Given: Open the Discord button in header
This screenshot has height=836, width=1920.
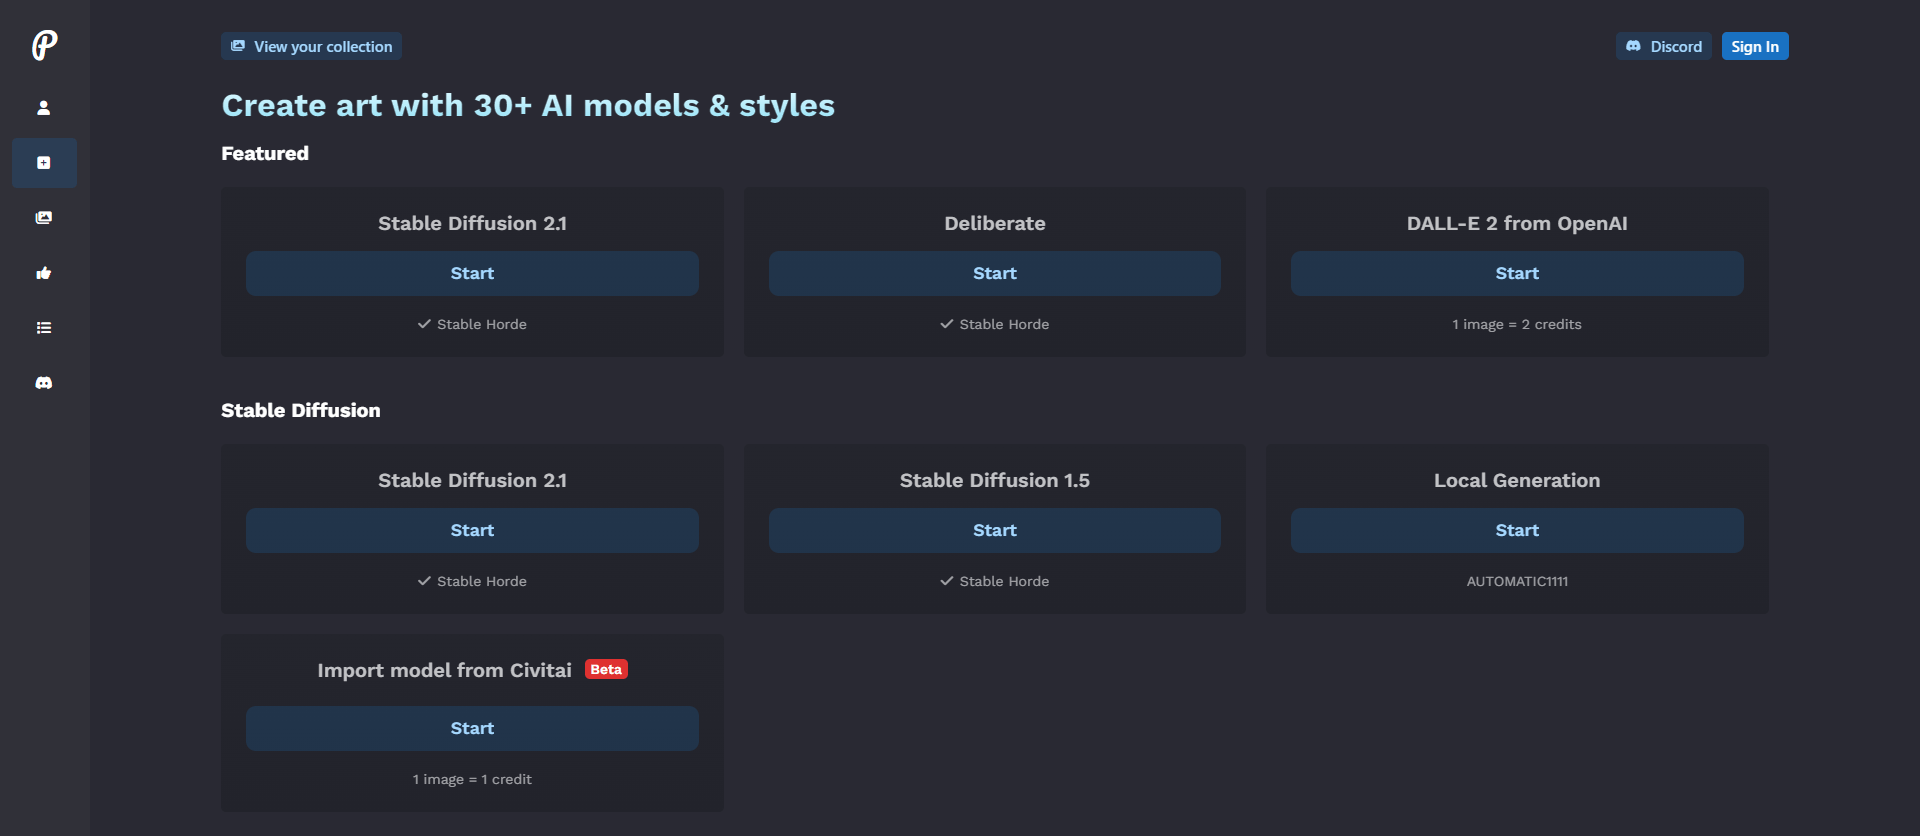Looking at the screenshot, I should pyautogui.click(x=1664, y=46).
